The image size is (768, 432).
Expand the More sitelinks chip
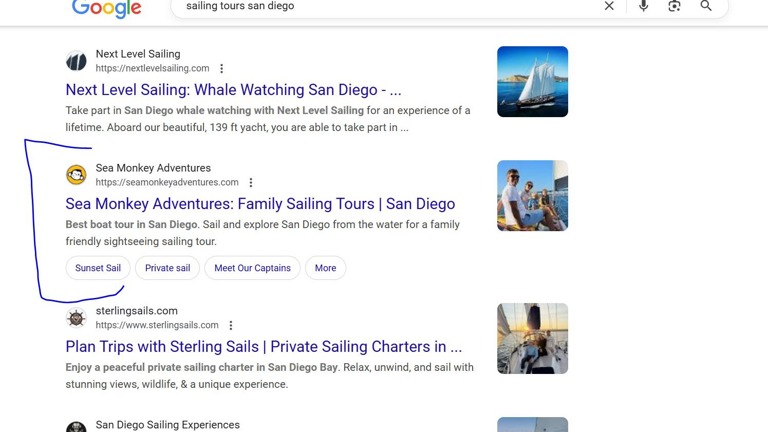325,268
